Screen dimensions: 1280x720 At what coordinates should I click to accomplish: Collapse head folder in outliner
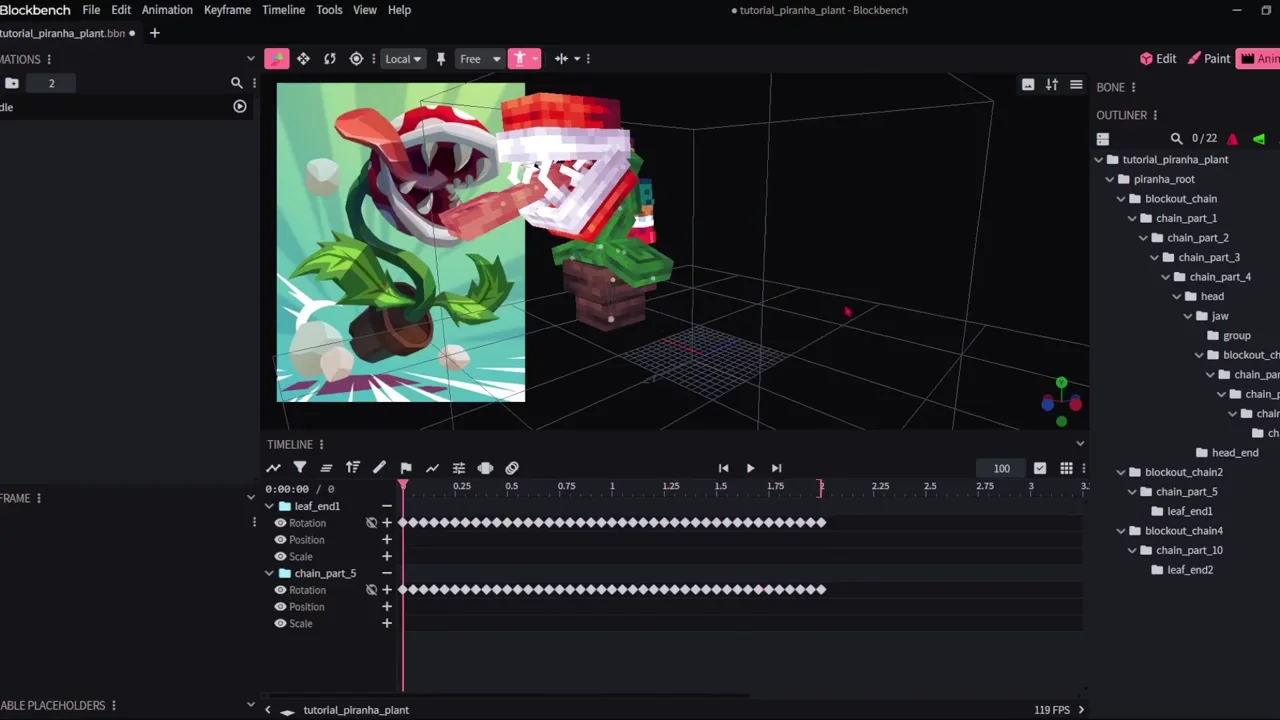(1177, 296)
